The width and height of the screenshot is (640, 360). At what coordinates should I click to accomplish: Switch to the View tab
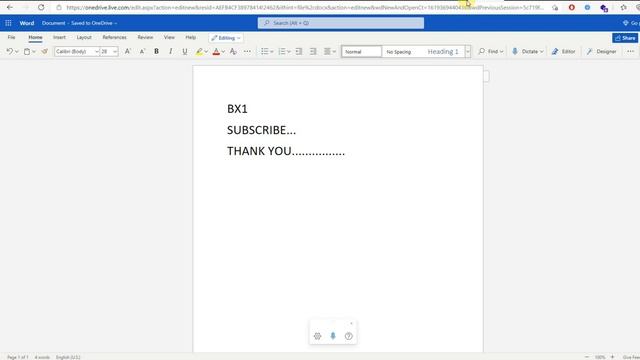(x=169, y=37)
